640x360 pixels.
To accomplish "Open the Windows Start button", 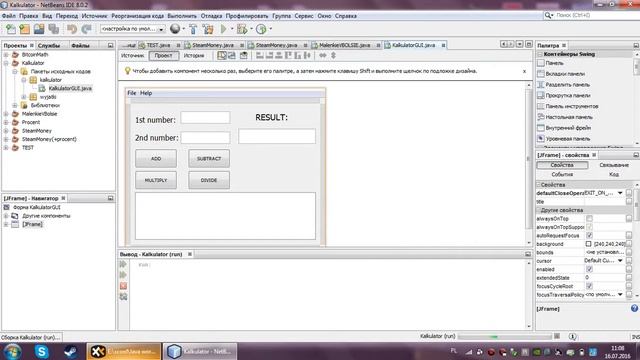I will [13, 351].
